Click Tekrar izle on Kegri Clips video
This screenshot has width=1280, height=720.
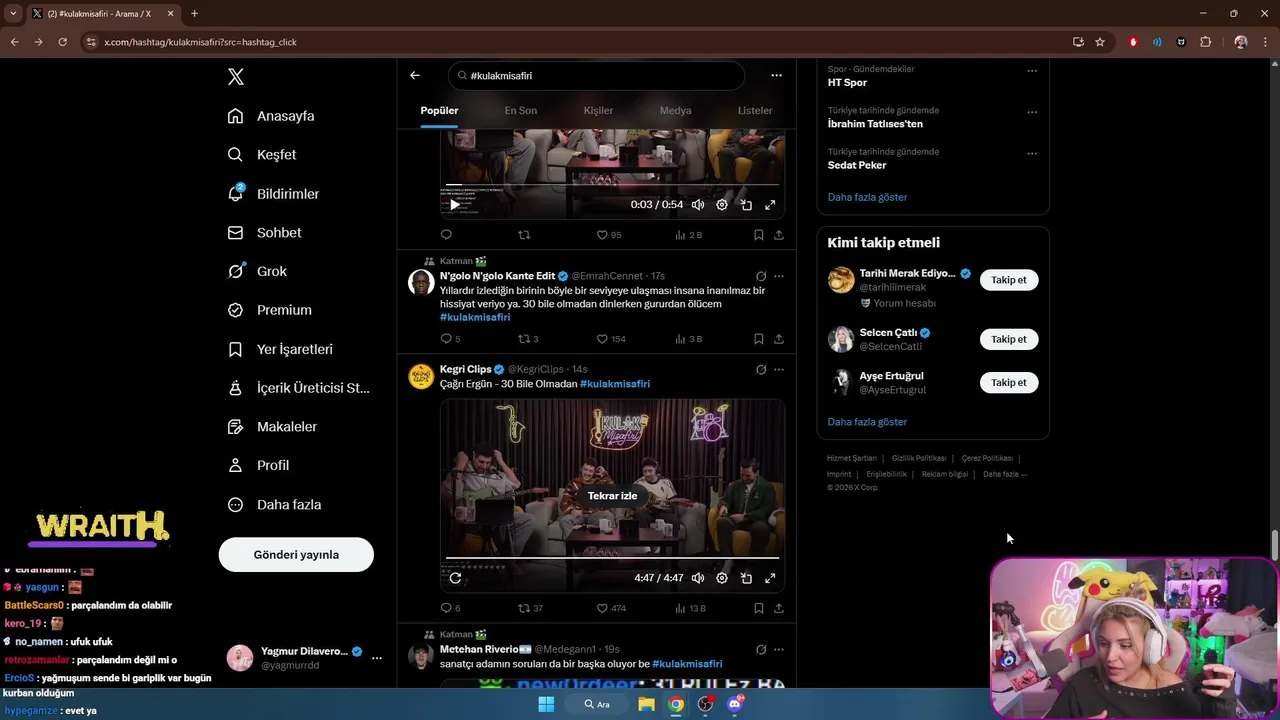(612, 496)
